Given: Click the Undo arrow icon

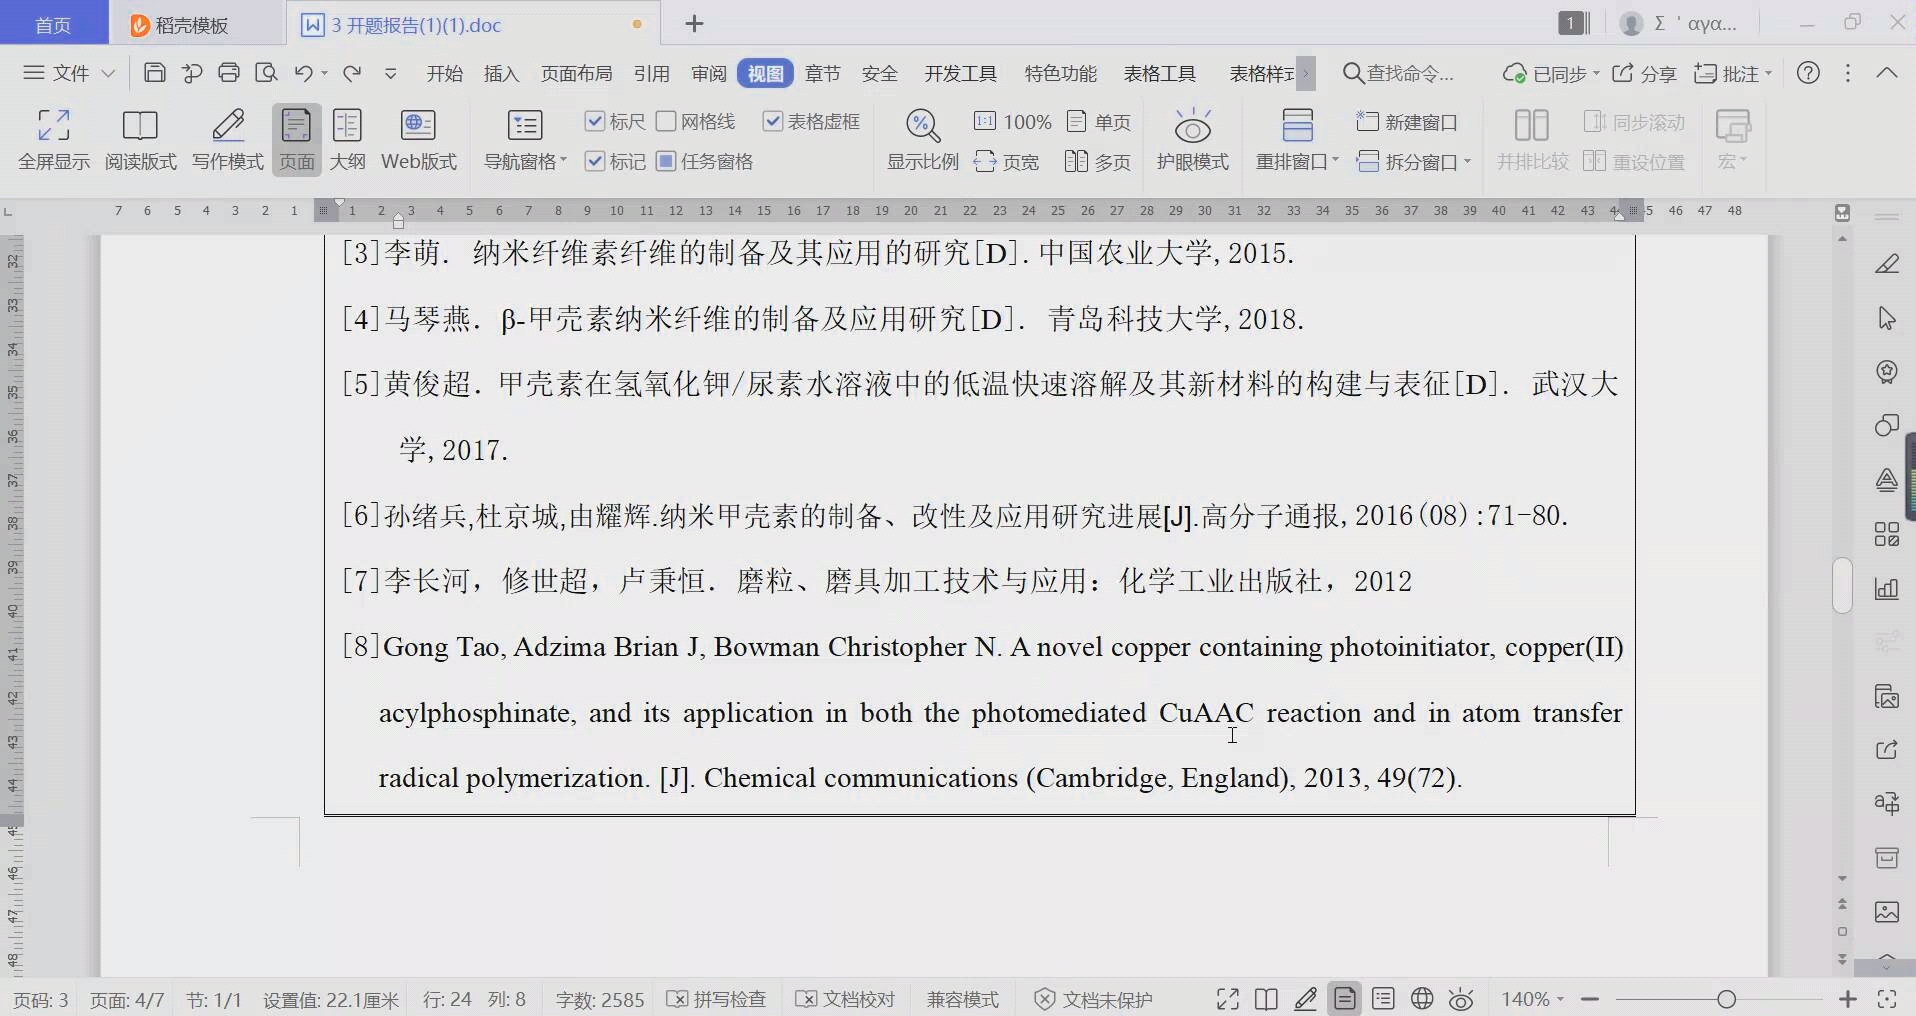Looking at the screenshot, I should [304, 73].
